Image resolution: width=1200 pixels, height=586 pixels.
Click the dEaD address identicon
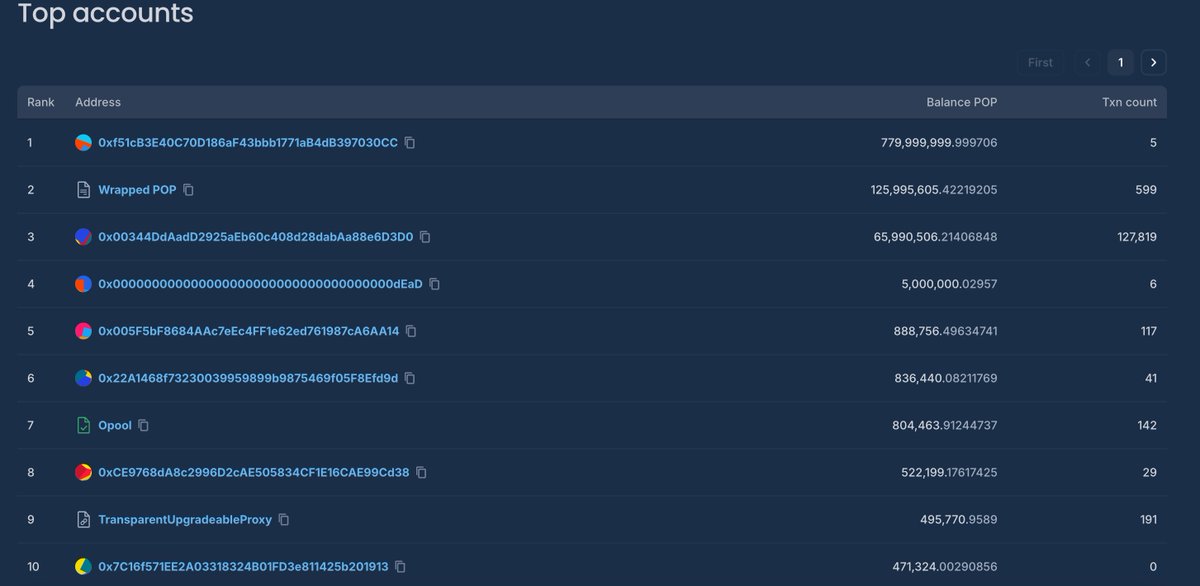point(84,284)
